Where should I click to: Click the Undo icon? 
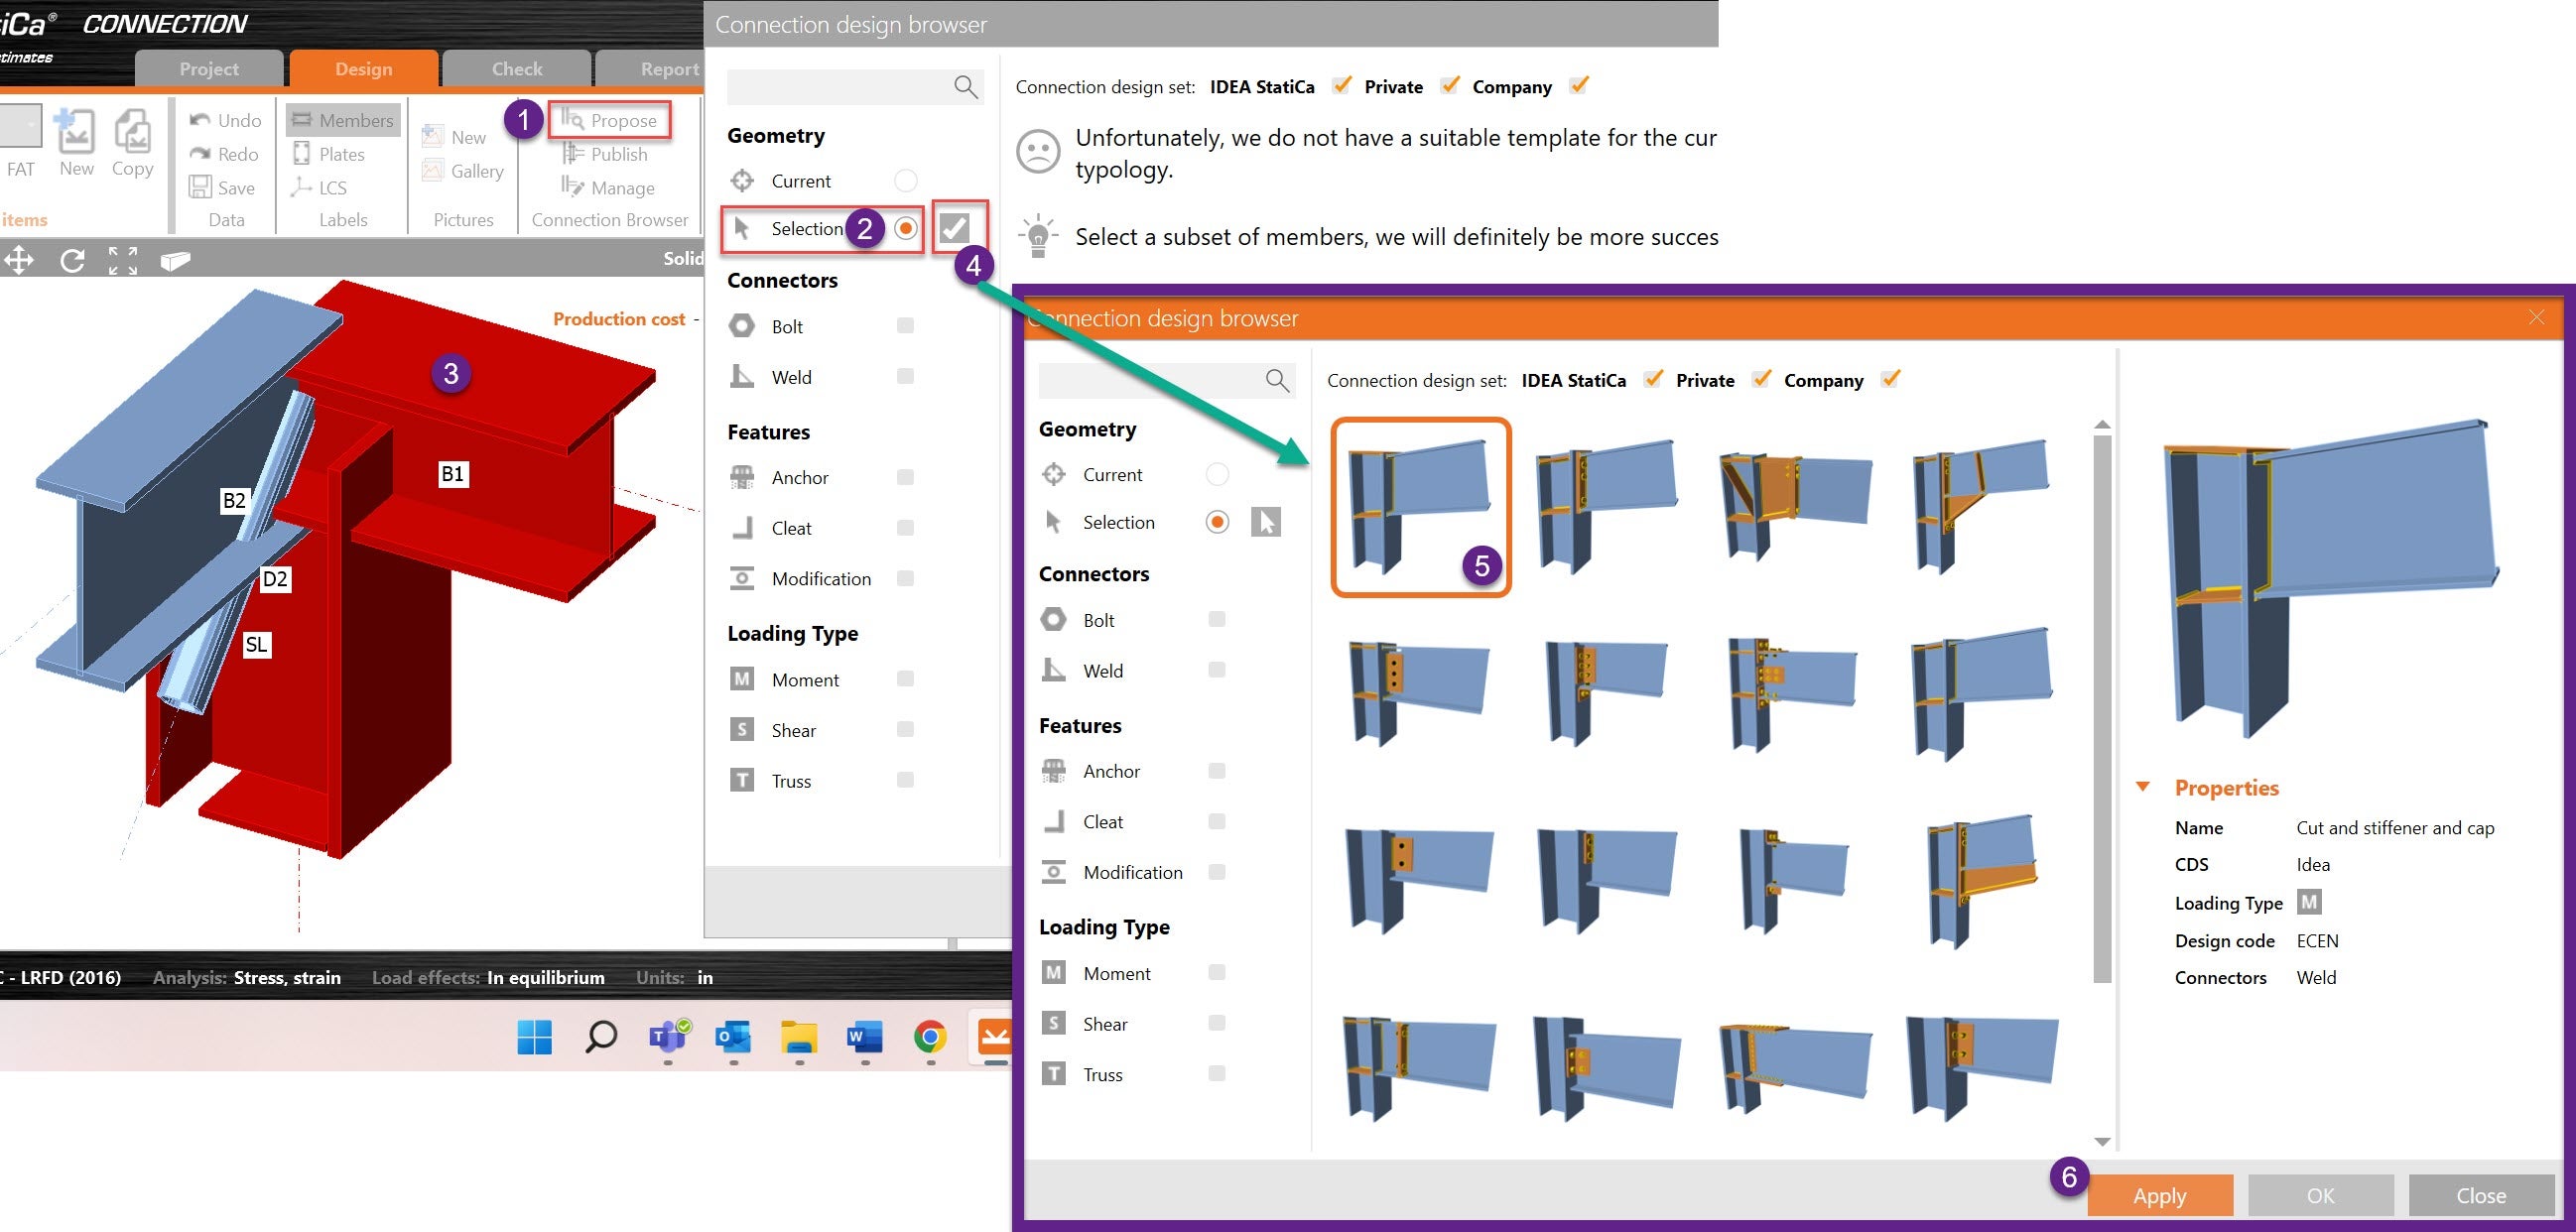click(x=200, y=120)
